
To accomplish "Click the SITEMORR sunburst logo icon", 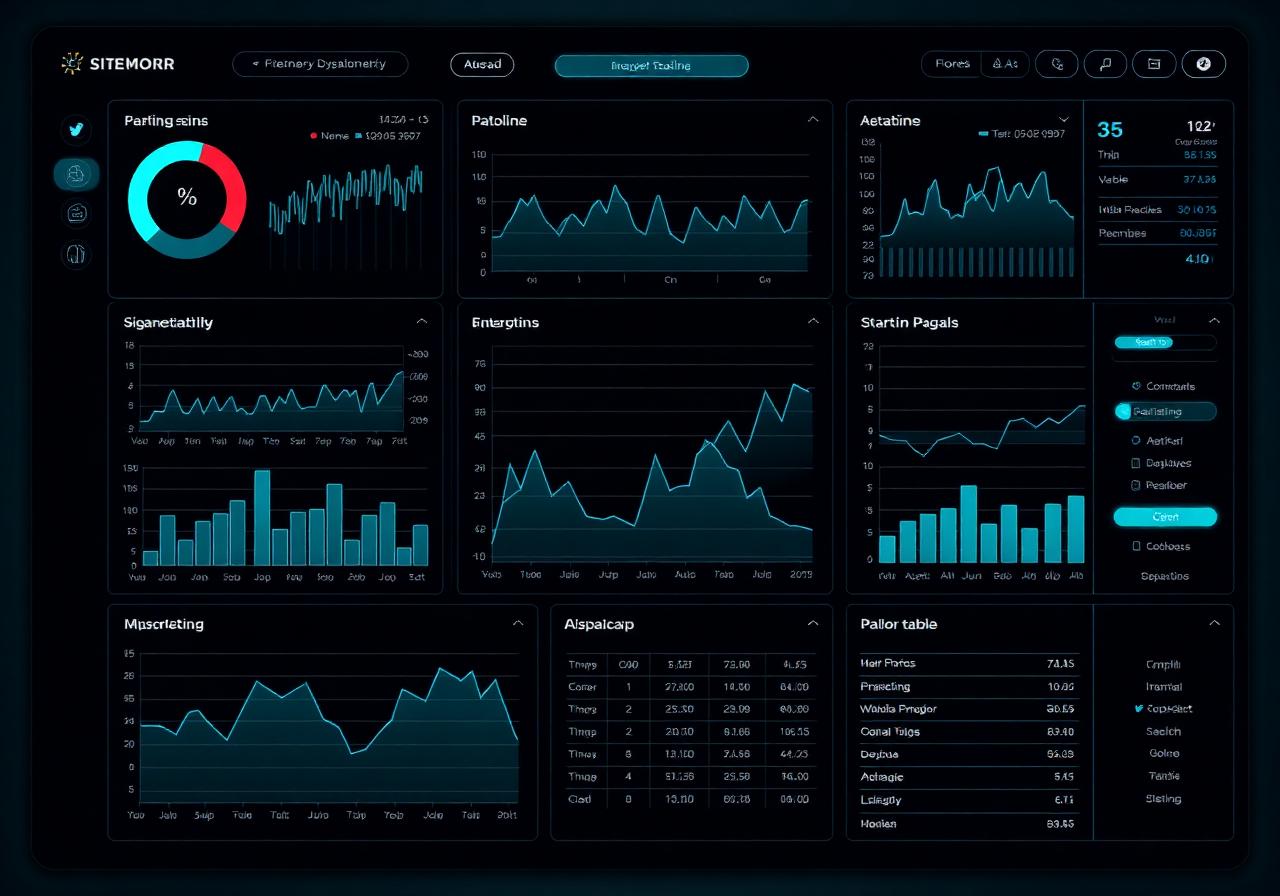I will pos(71,63).
